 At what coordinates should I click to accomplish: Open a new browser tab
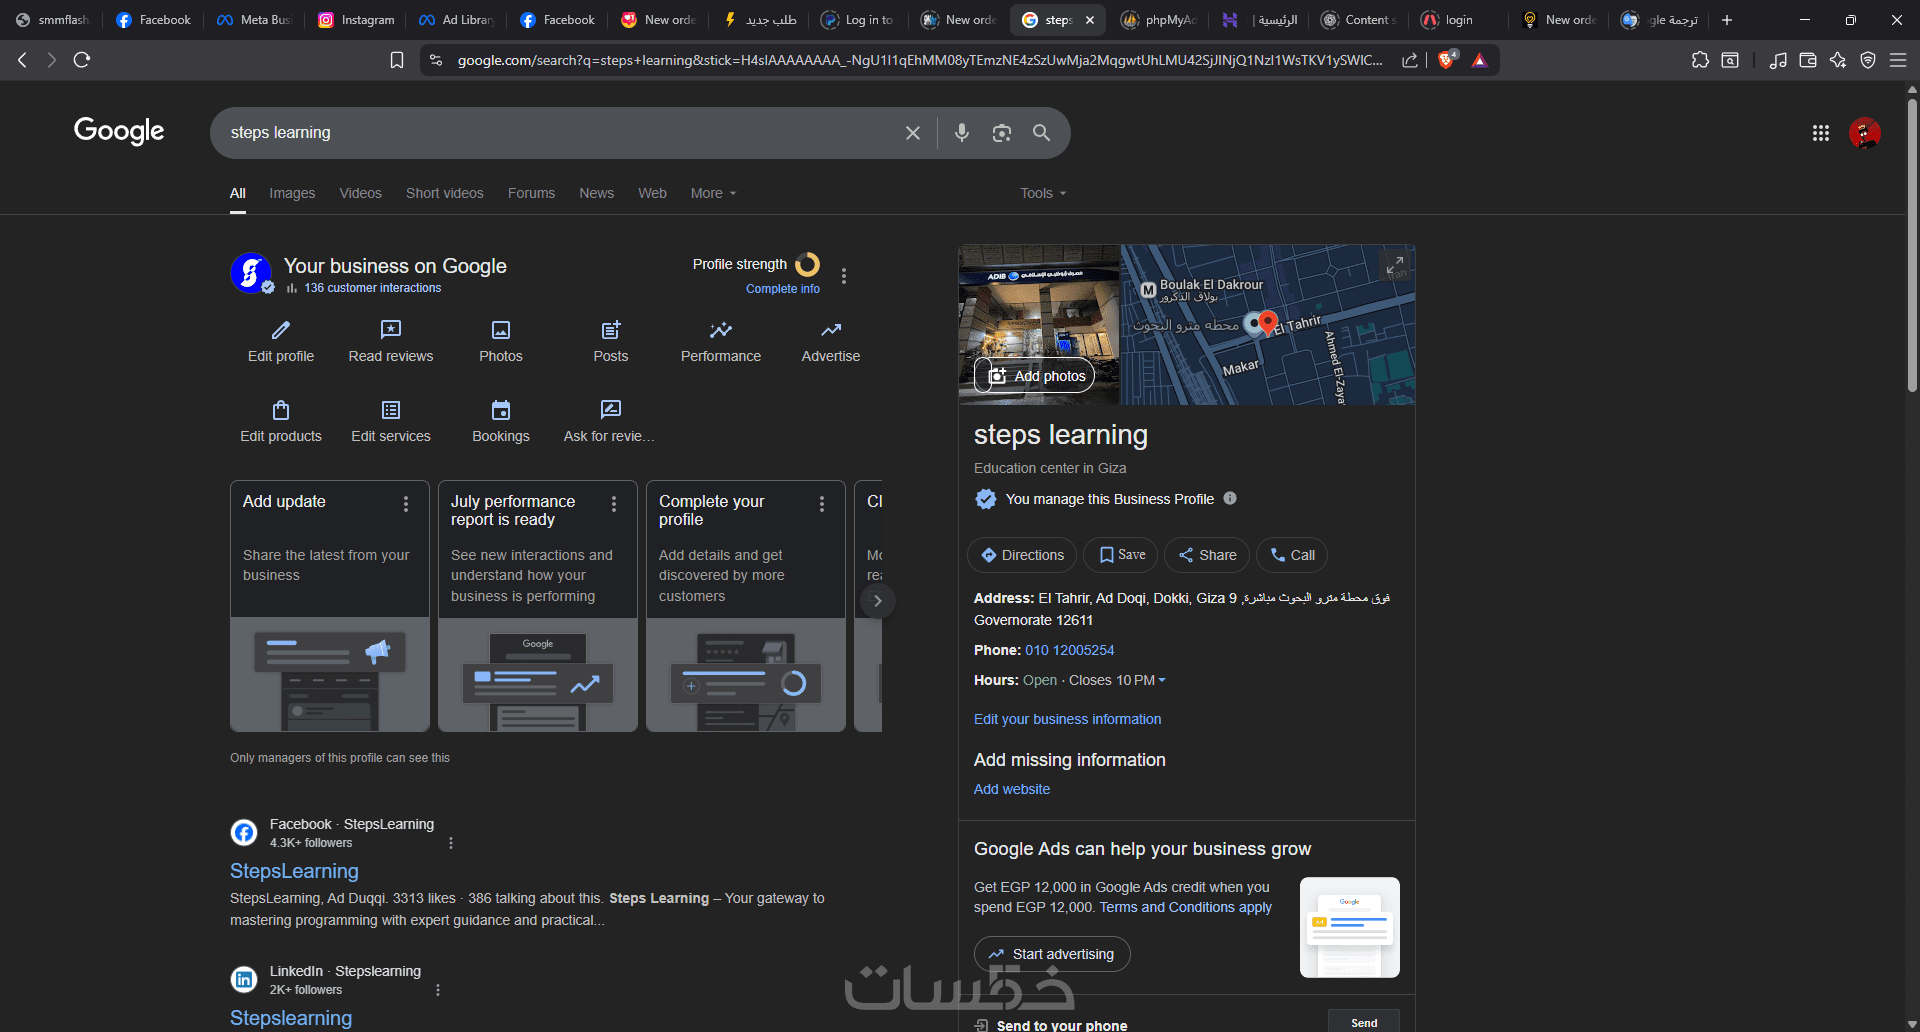tap(1727, 20)
